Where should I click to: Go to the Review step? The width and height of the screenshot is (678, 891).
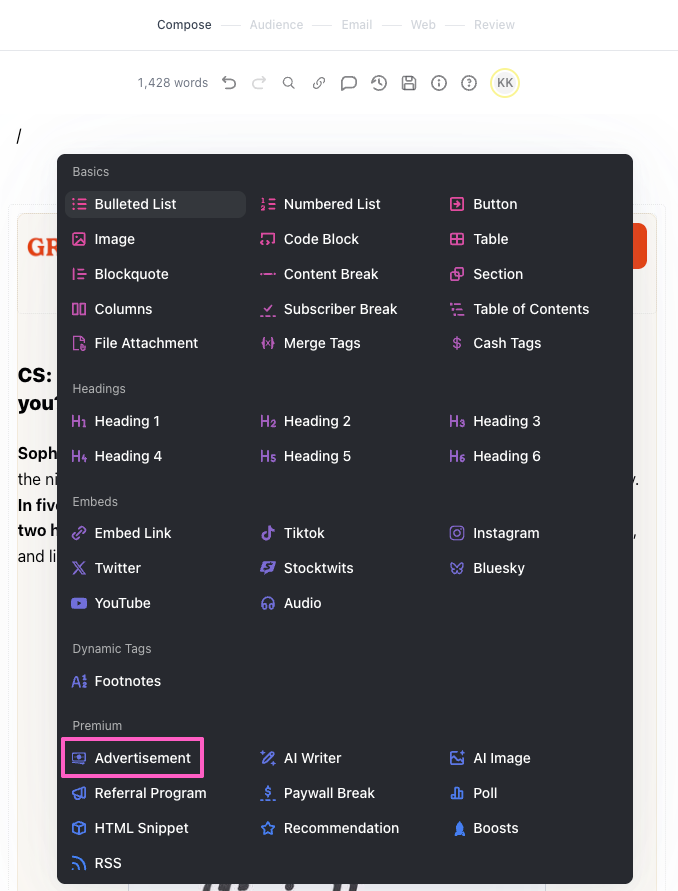[x=495, y=25]
